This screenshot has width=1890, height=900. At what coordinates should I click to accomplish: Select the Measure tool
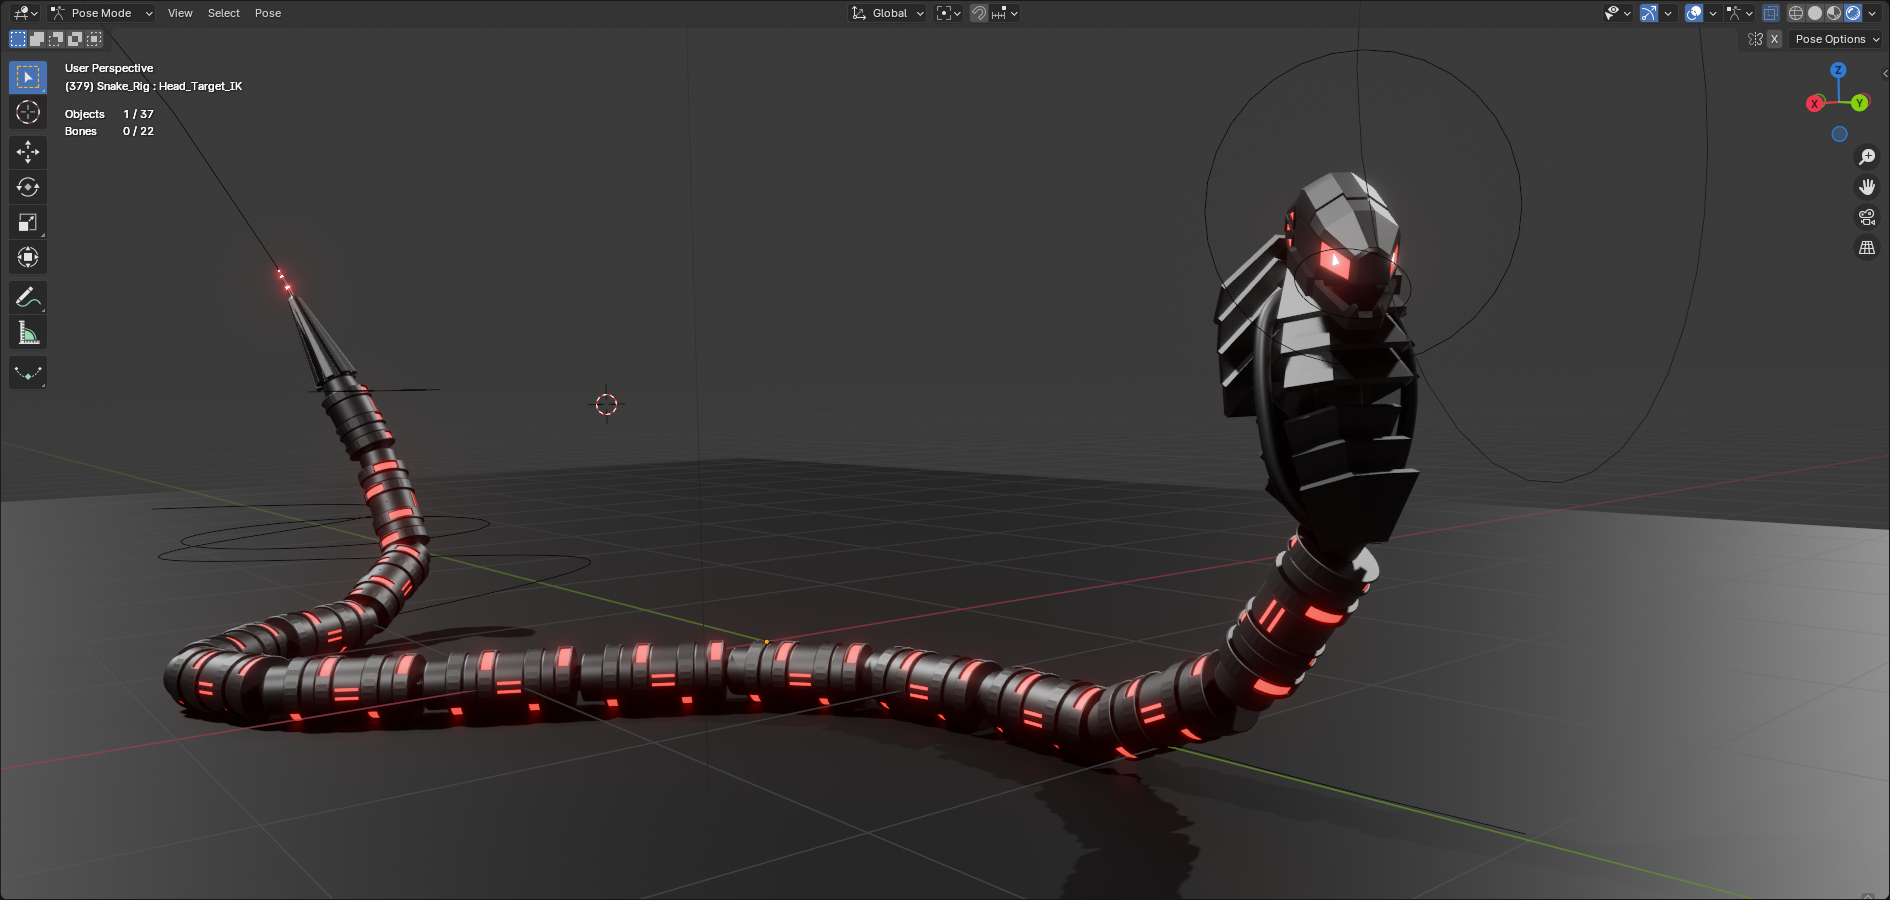tap(27, 332)
